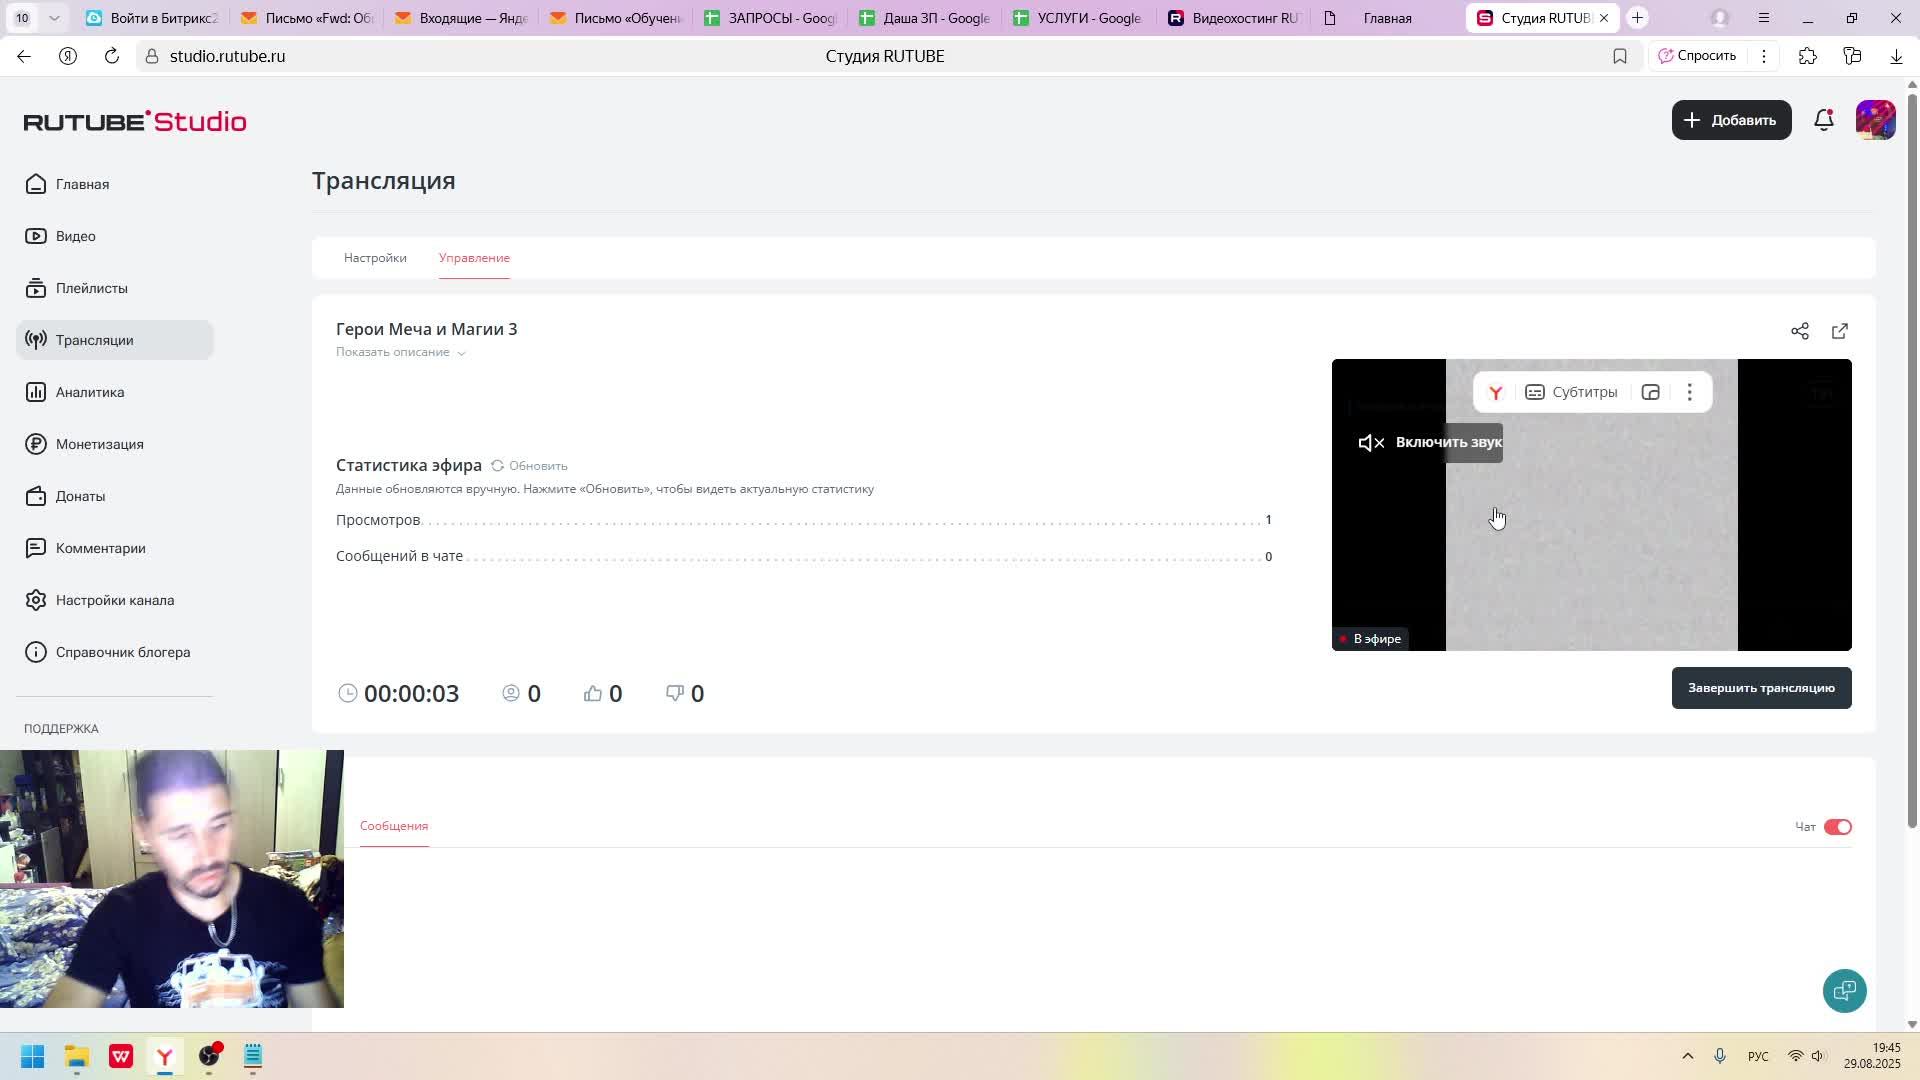
Task: Click the share icon for the stream
Action: [1799, 331]
